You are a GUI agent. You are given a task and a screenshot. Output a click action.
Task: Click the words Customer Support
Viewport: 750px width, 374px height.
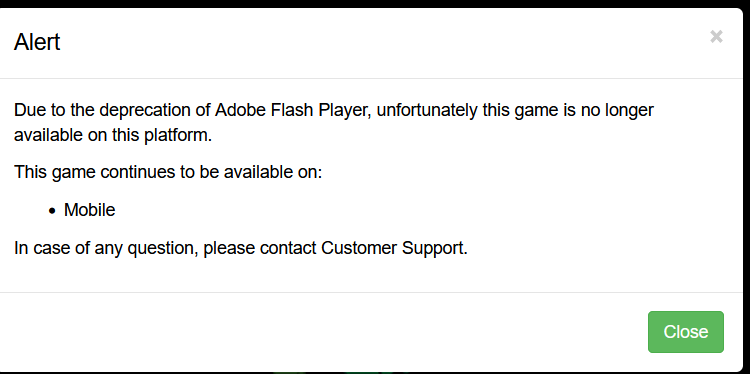coord(394,248)
